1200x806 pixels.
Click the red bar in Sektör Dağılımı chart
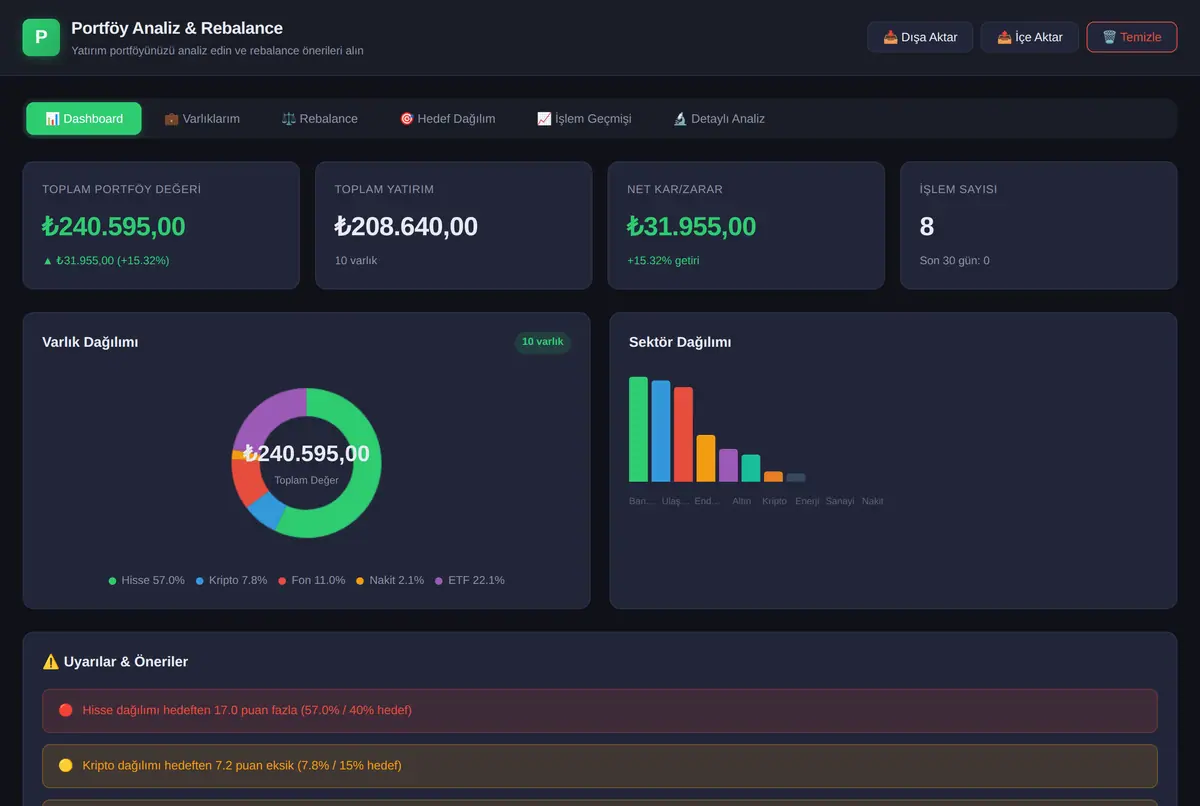point(683,435)
